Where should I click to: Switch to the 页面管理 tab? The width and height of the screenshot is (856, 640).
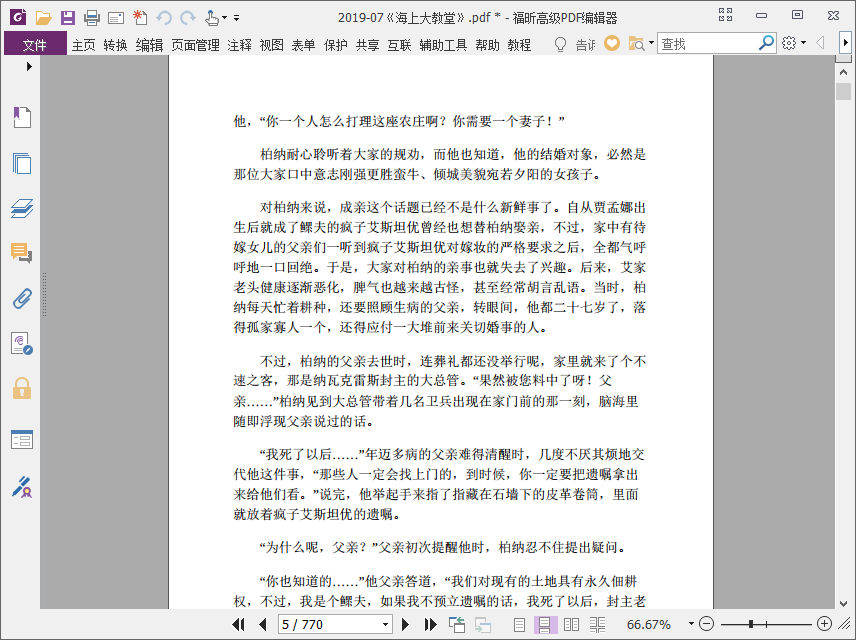click(x=195, y=45)
